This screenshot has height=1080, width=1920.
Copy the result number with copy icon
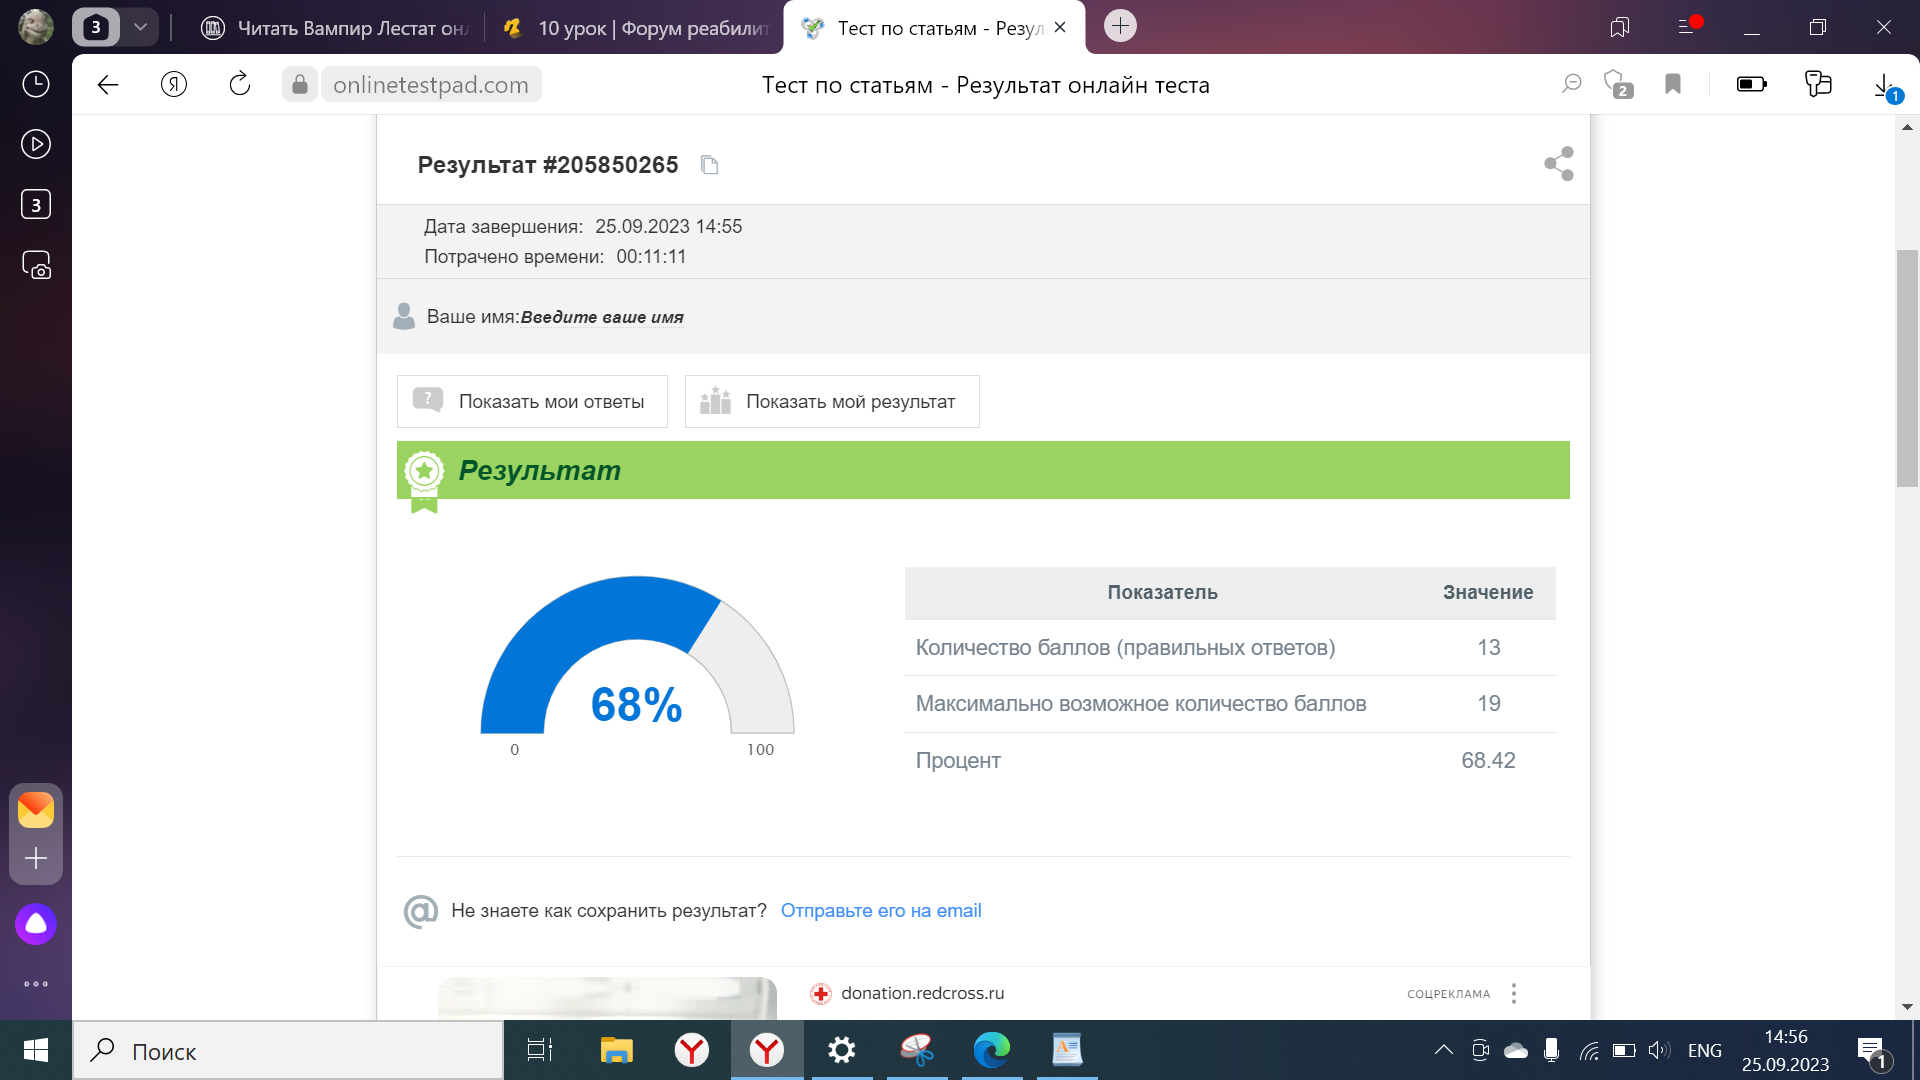tap(709, 165)
